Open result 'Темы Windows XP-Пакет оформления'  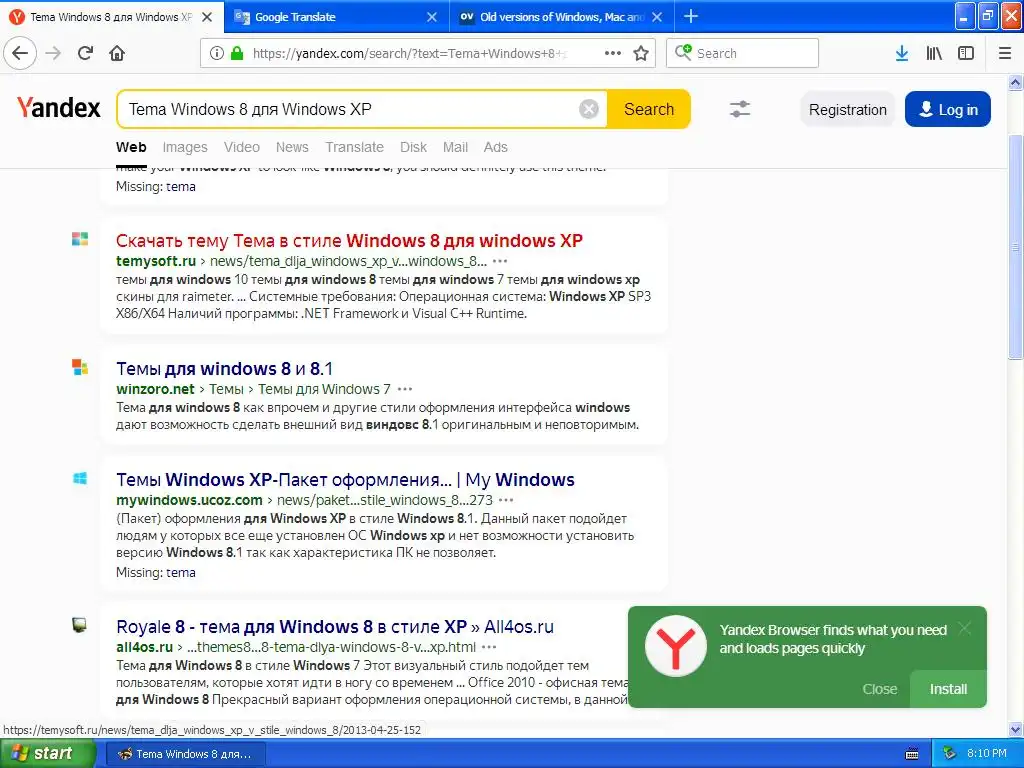[345, 480]
